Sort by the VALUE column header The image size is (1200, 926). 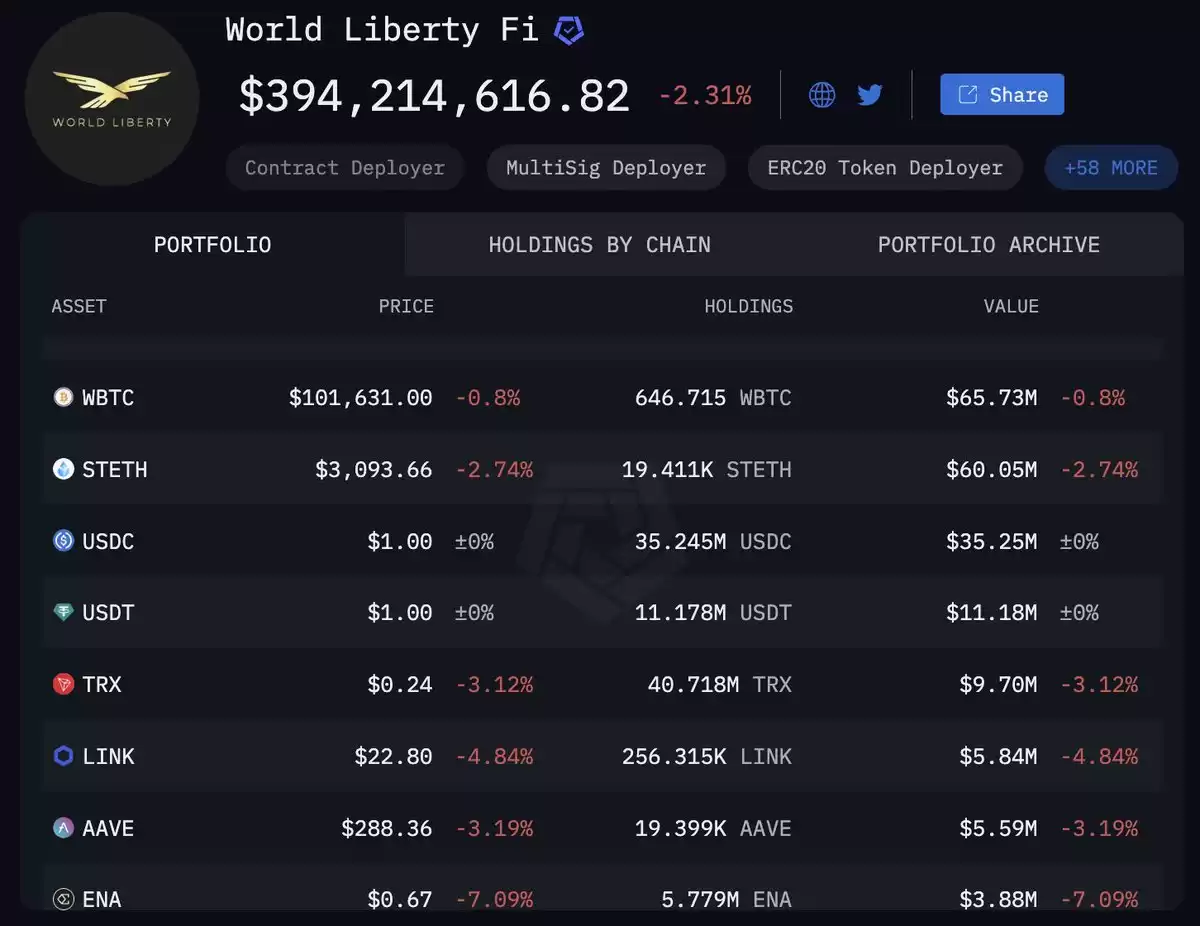pyautogui.click(x=1011, y=307)
